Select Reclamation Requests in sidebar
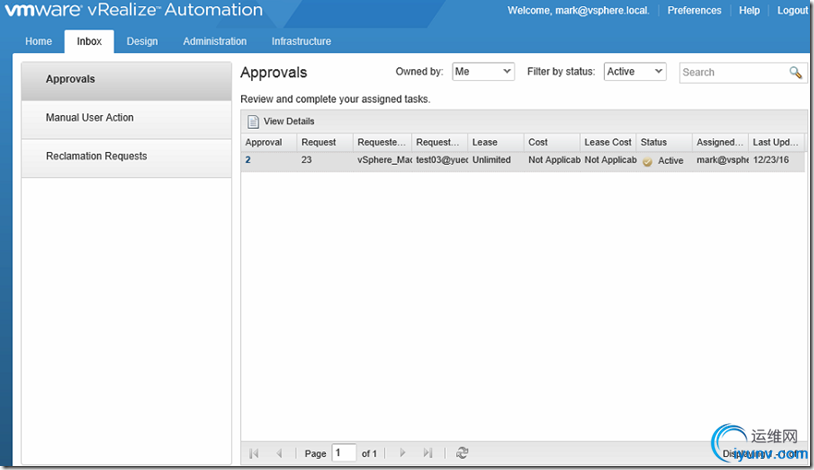 (126, 156)
